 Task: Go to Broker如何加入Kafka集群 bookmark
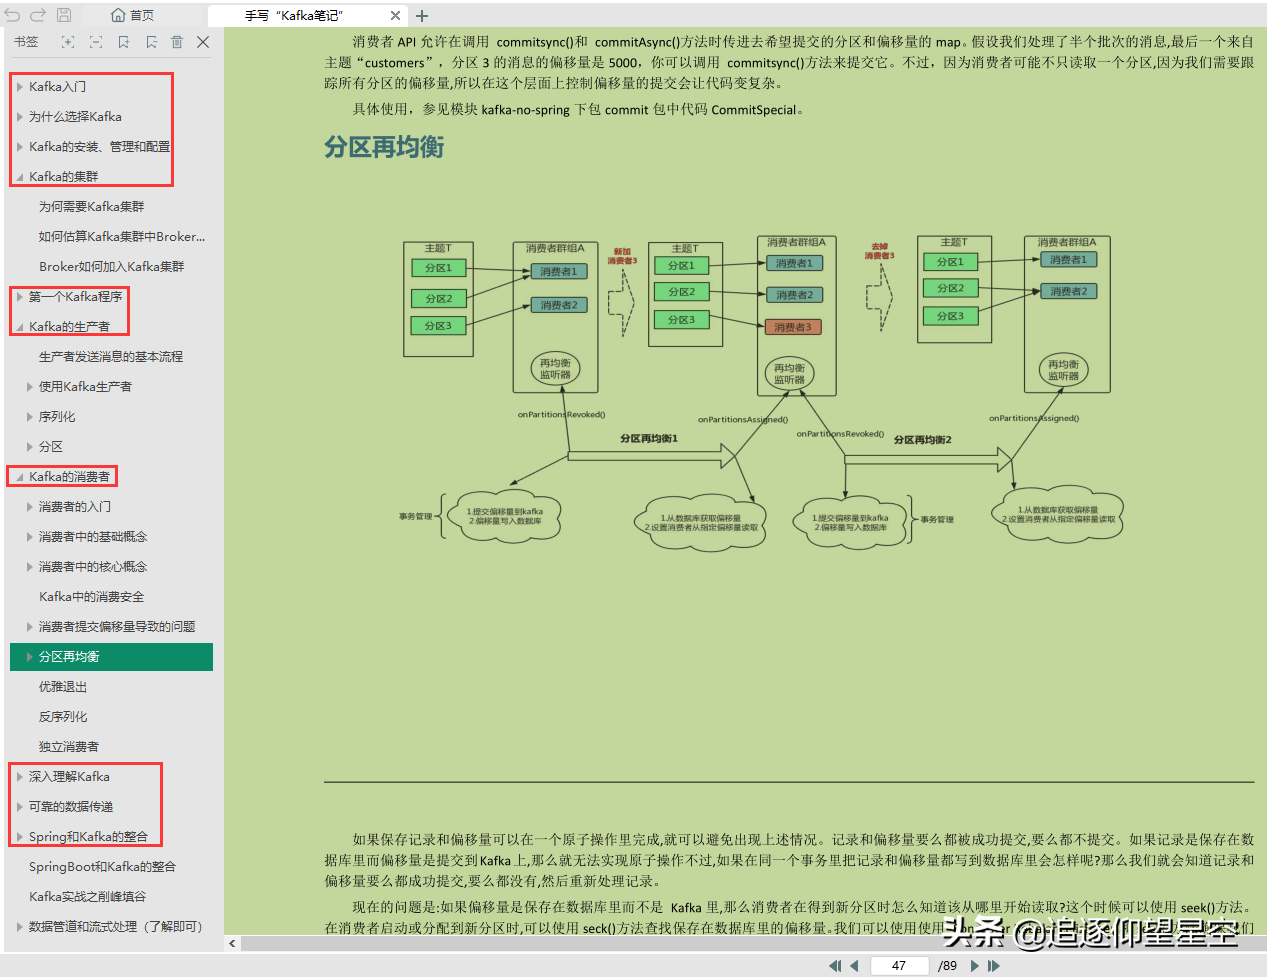(x=112, y=267)
